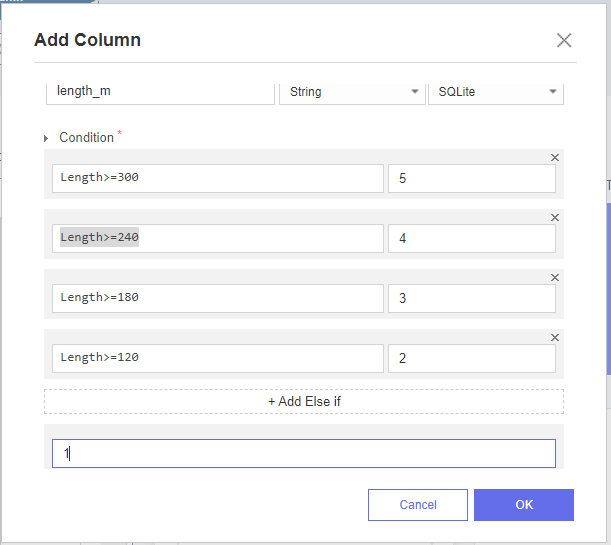Click the result value field containing 4

point(471,238)
